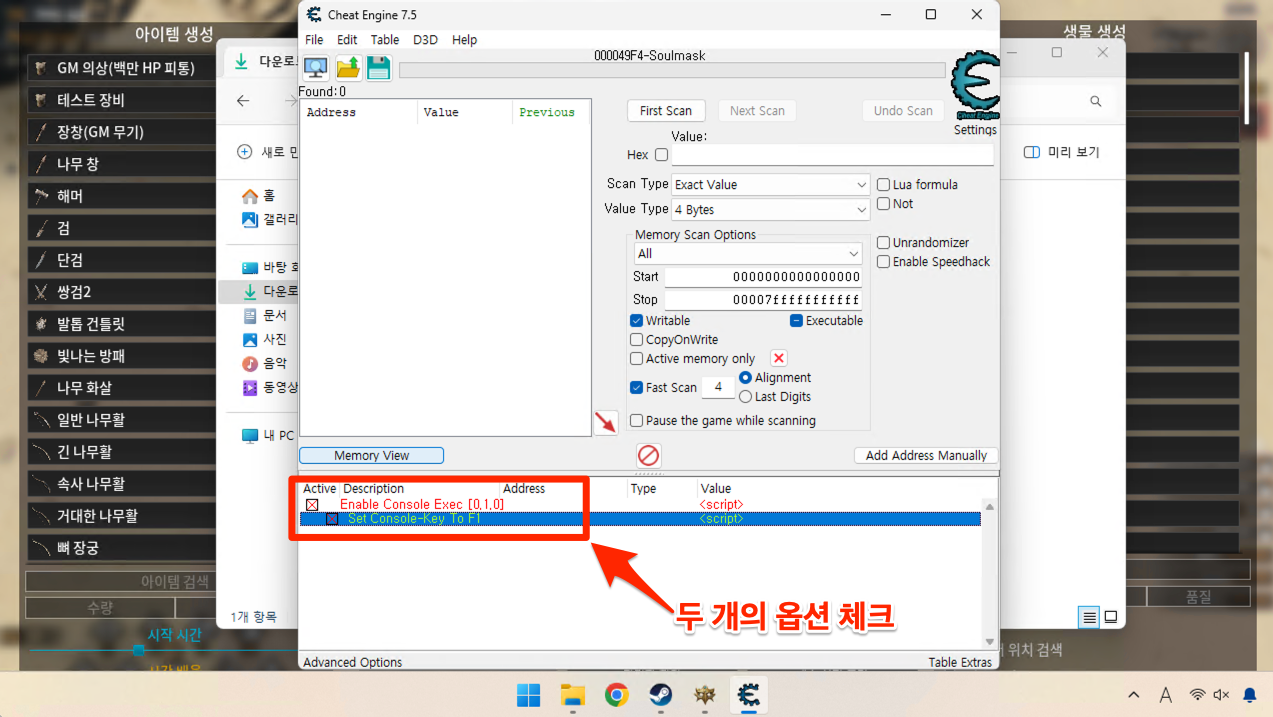
Task: Click the 새로 만들기 plus icon in Explorer
Action: 244,152
